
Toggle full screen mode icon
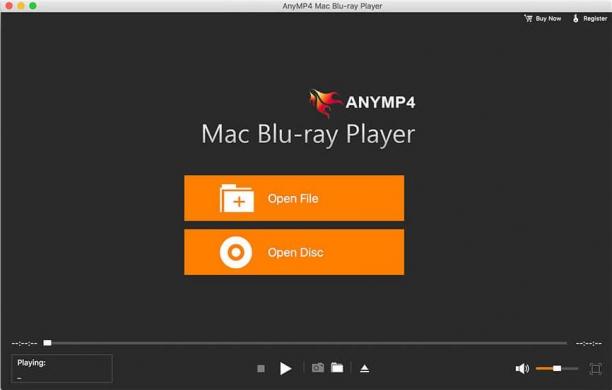coord(596,369)
